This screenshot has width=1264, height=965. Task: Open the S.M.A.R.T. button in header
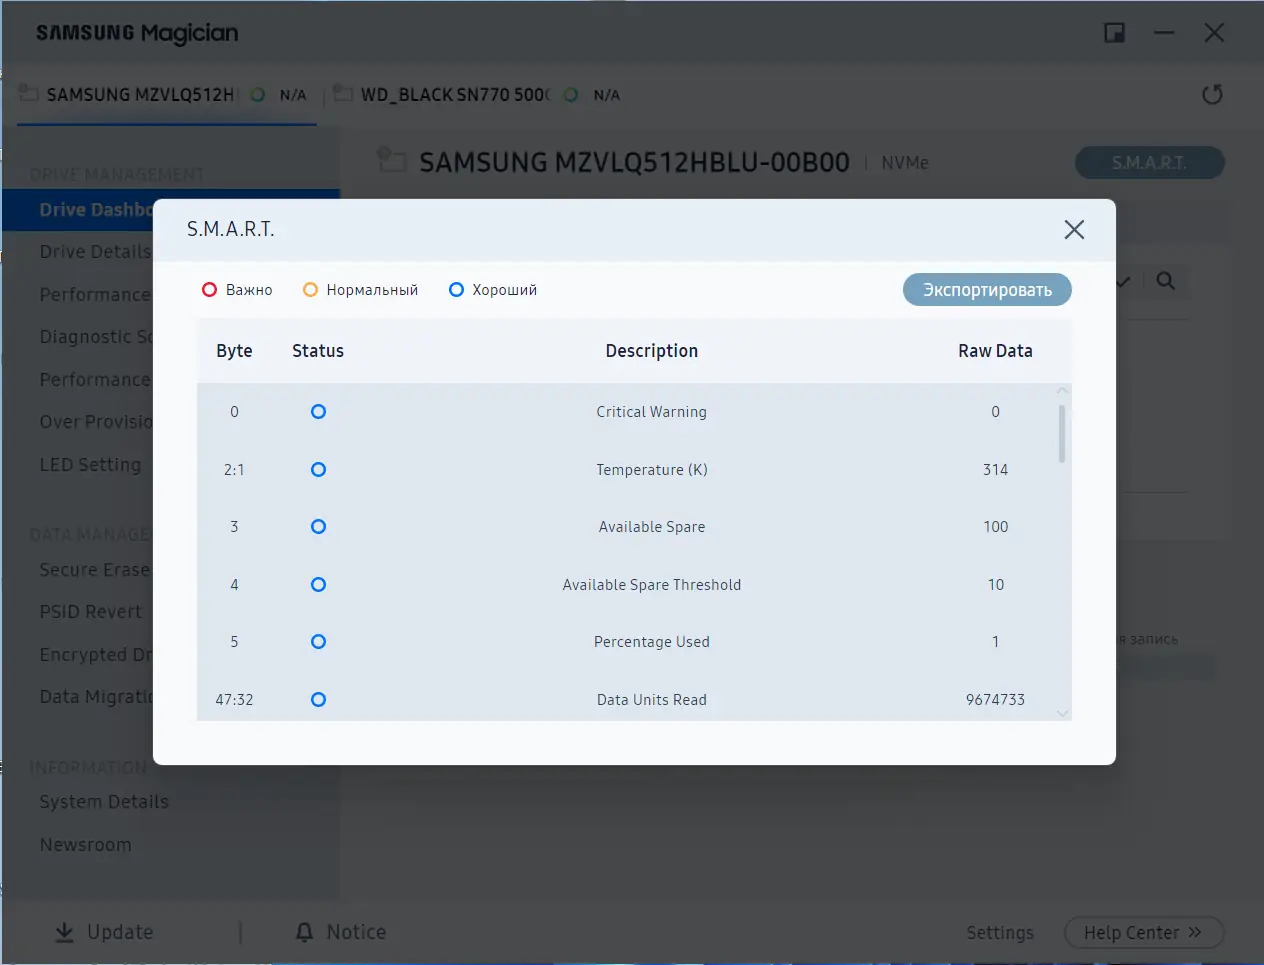(1150, 163)
